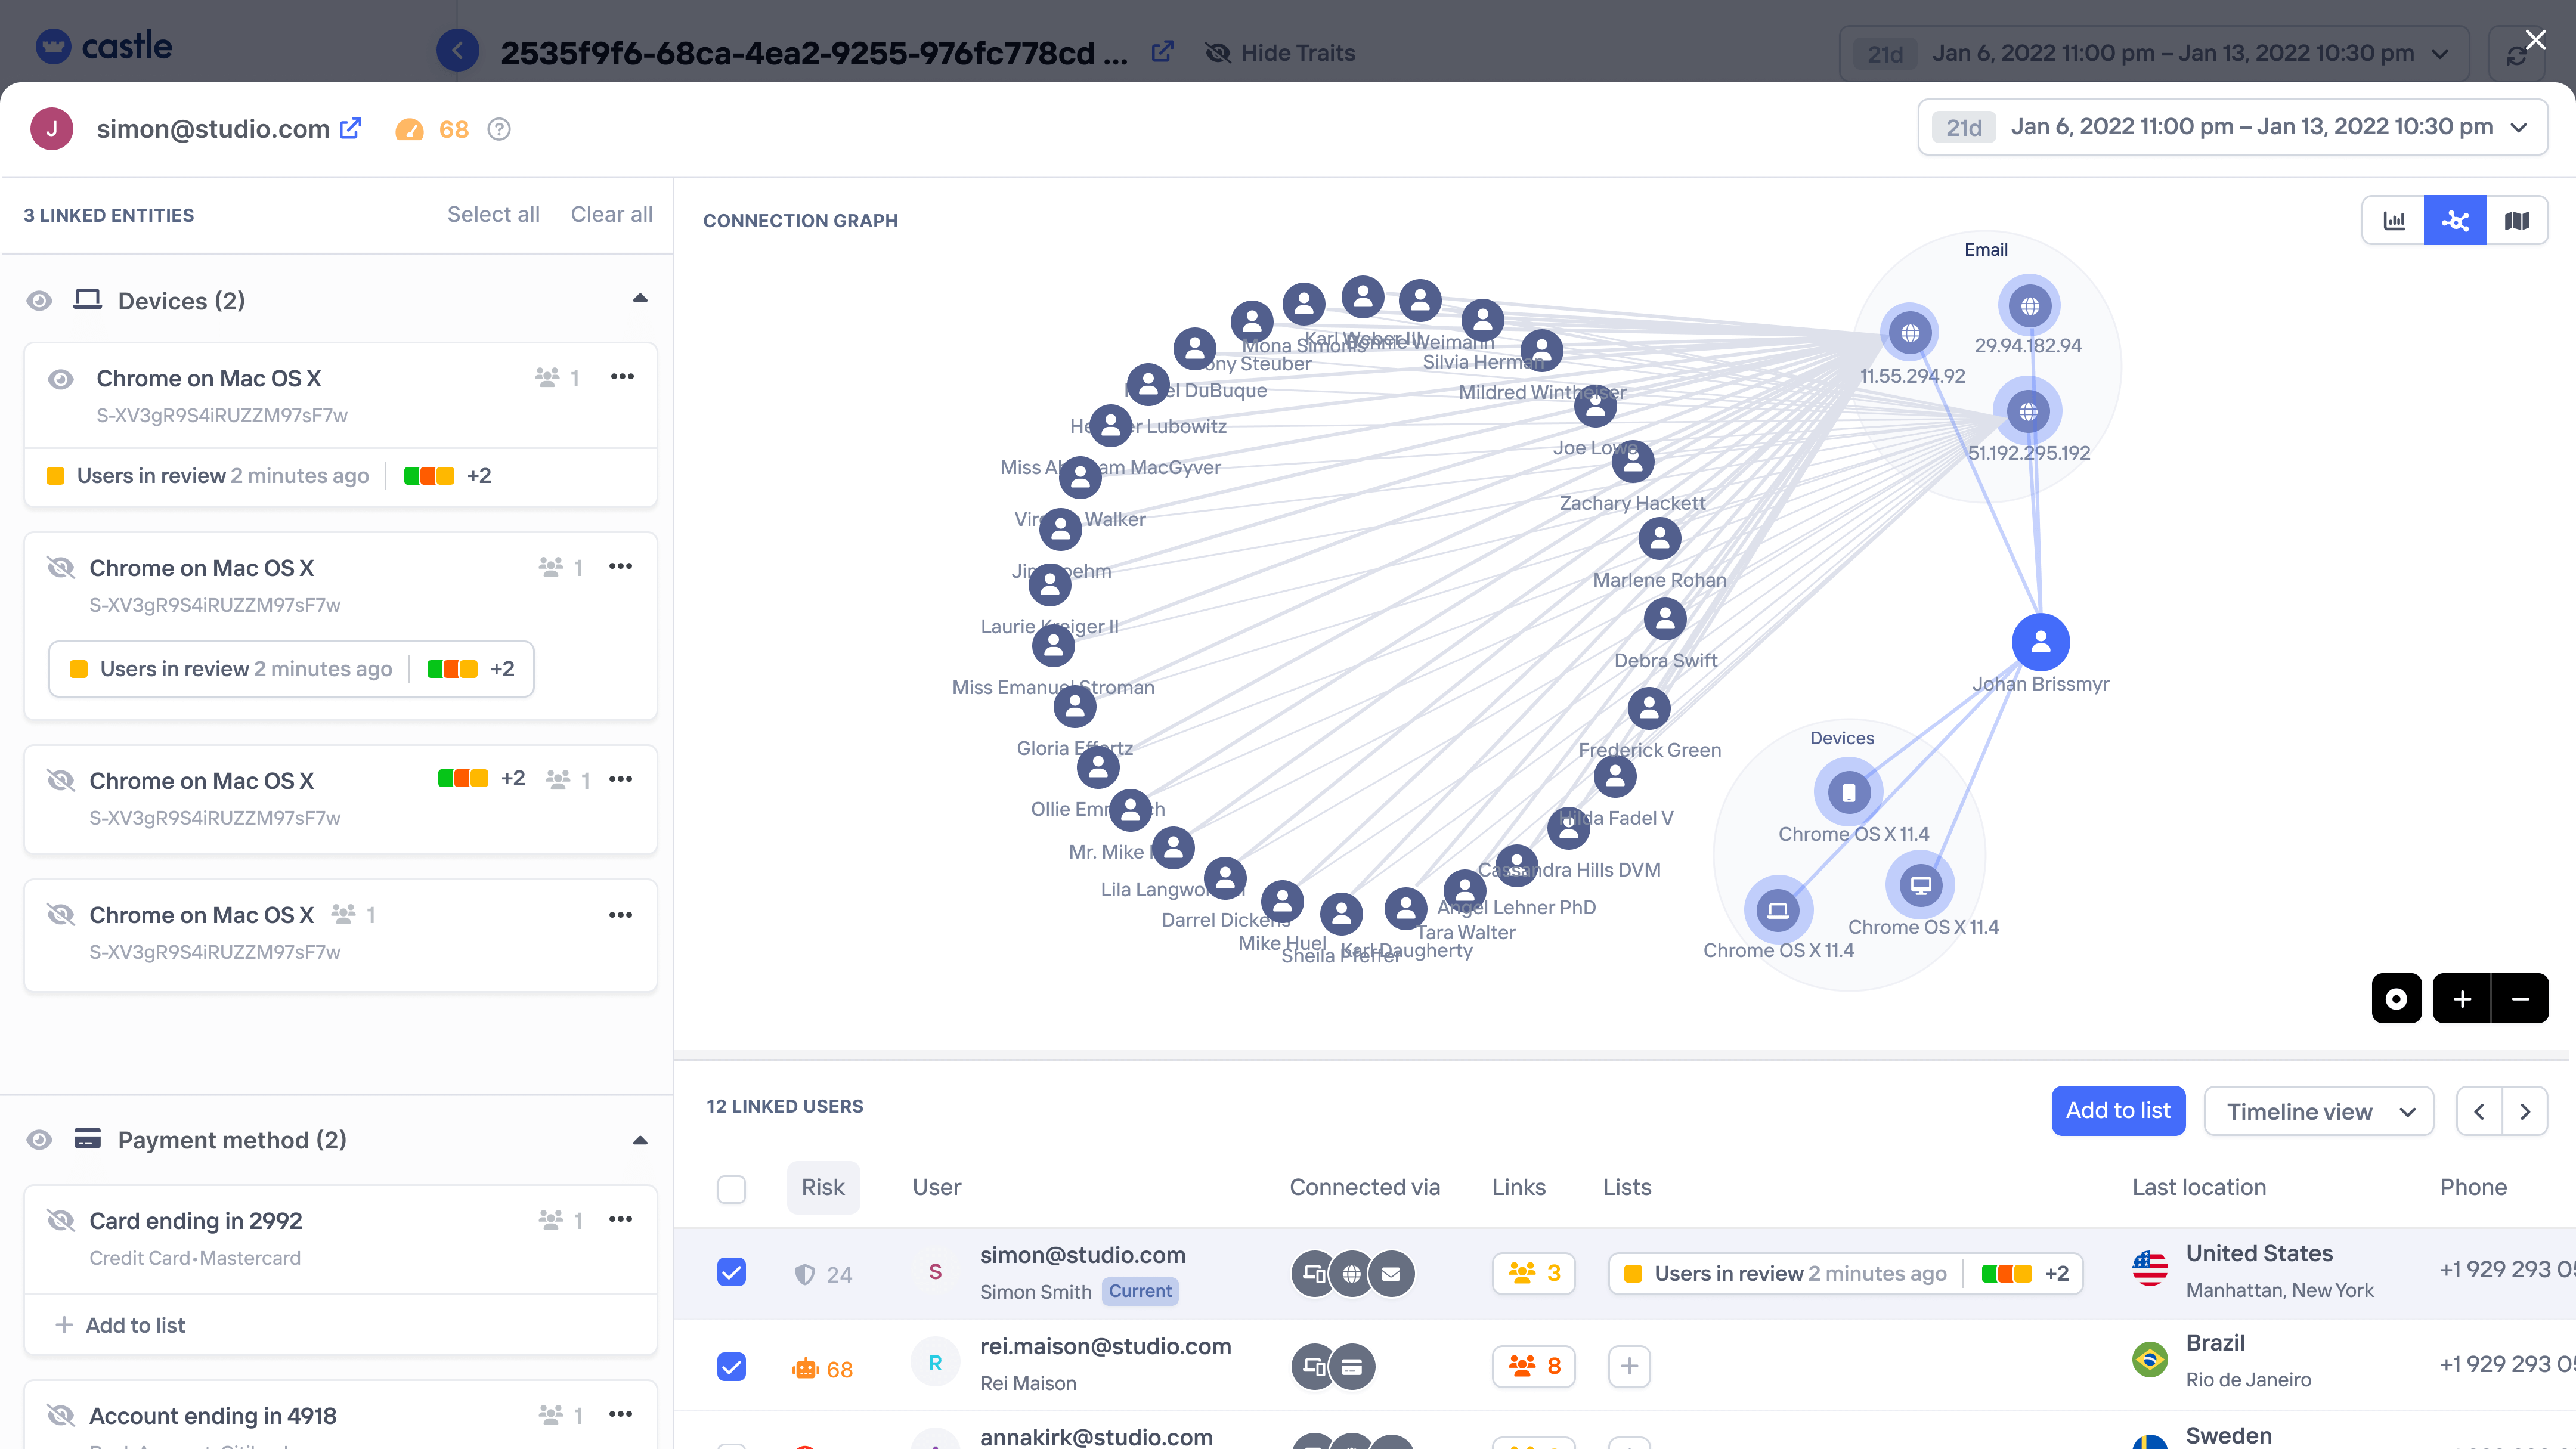Show Card ending in 2992 in graph

[61, 1221]
